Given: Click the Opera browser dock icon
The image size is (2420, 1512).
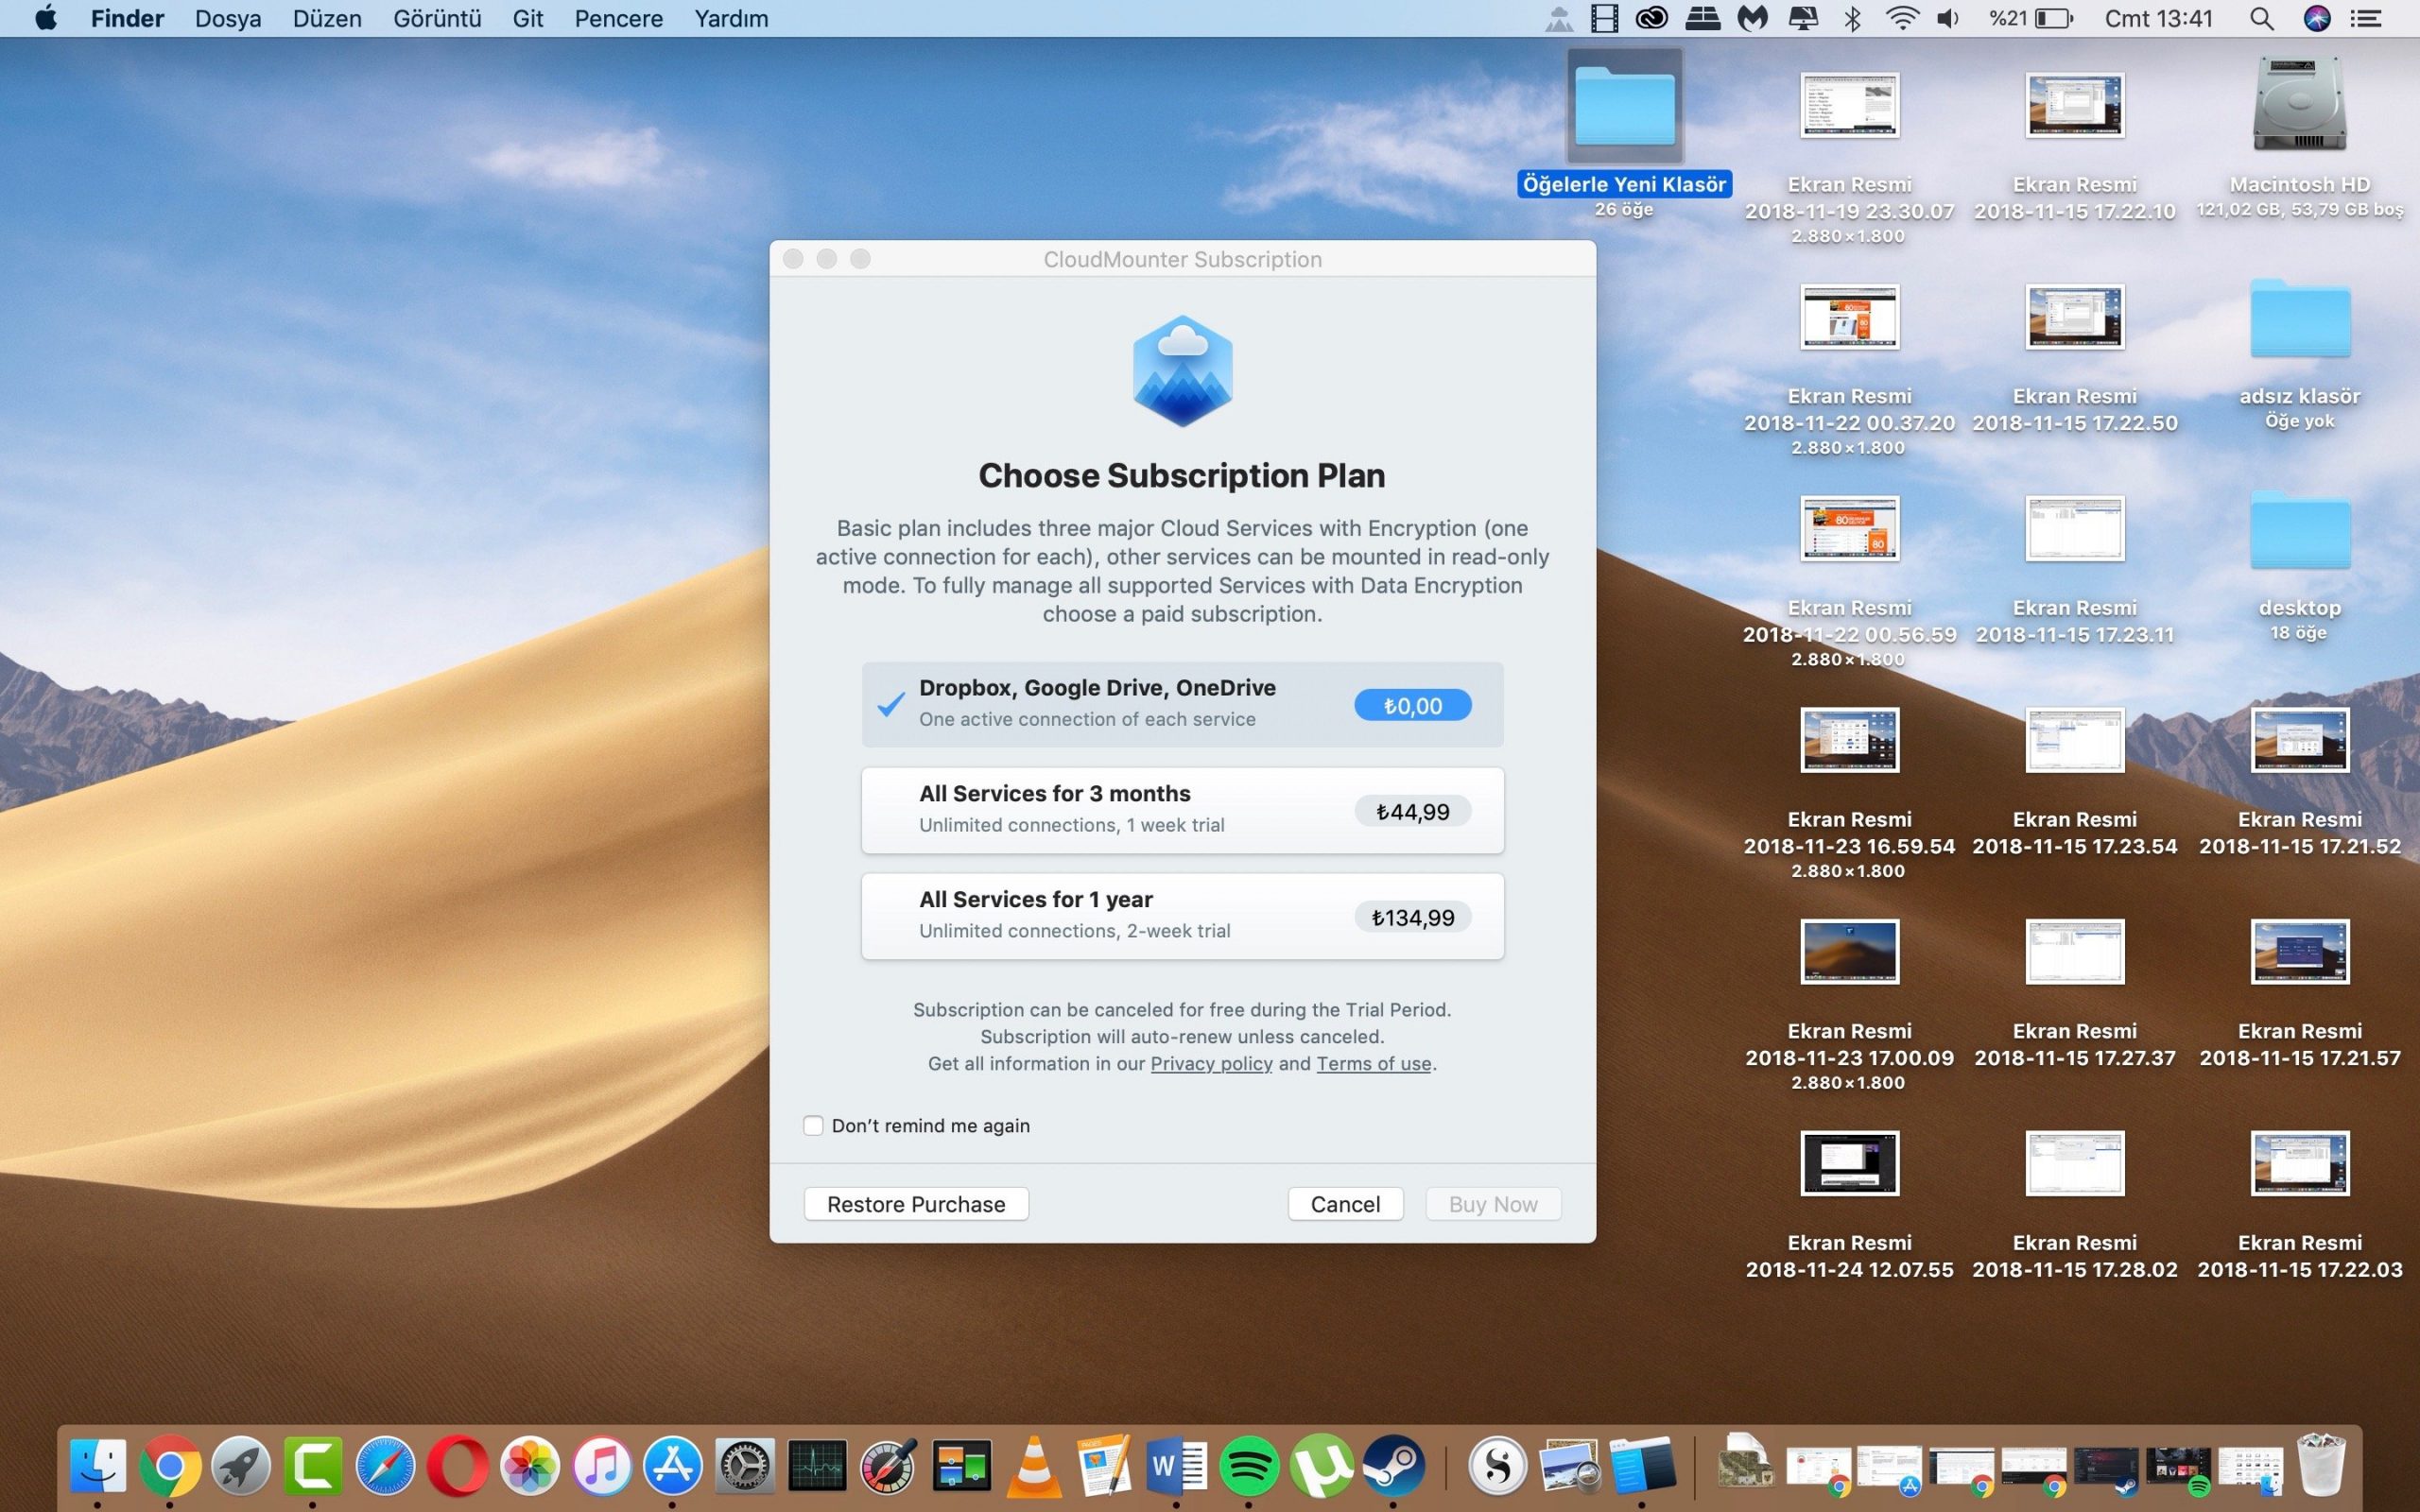Looking at the screenshot, I should point(457,1466).
